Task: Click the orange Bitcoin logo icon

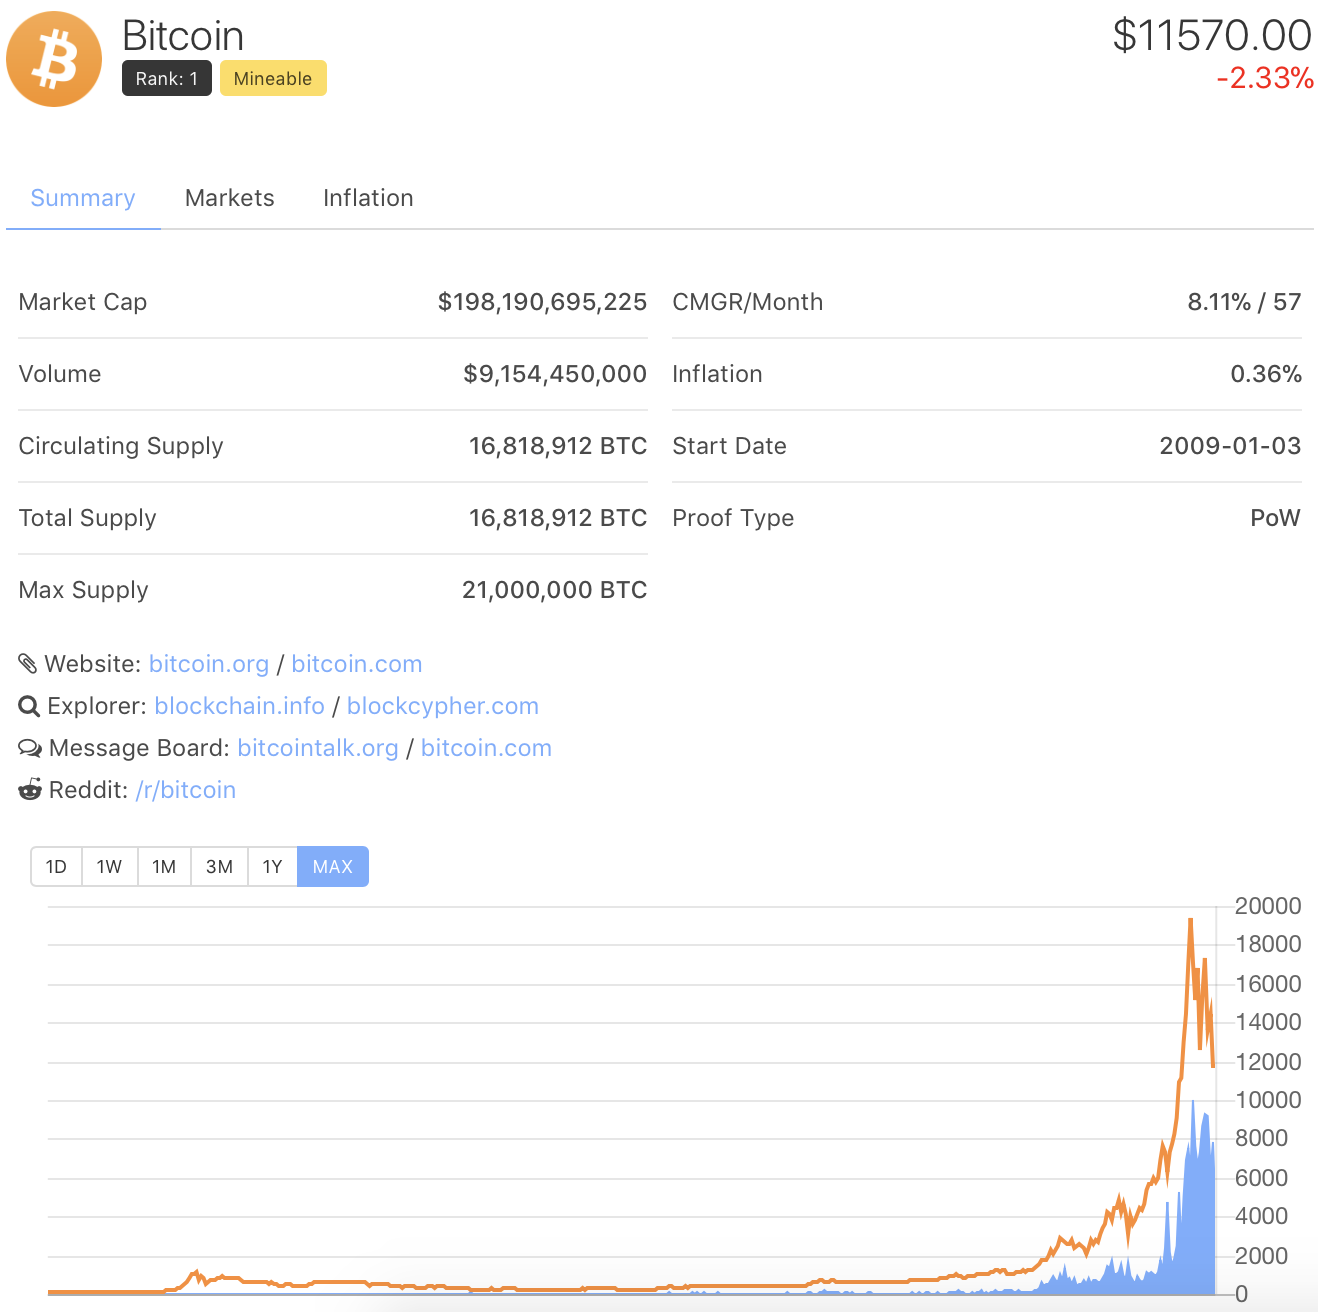Action: point(54,59)
